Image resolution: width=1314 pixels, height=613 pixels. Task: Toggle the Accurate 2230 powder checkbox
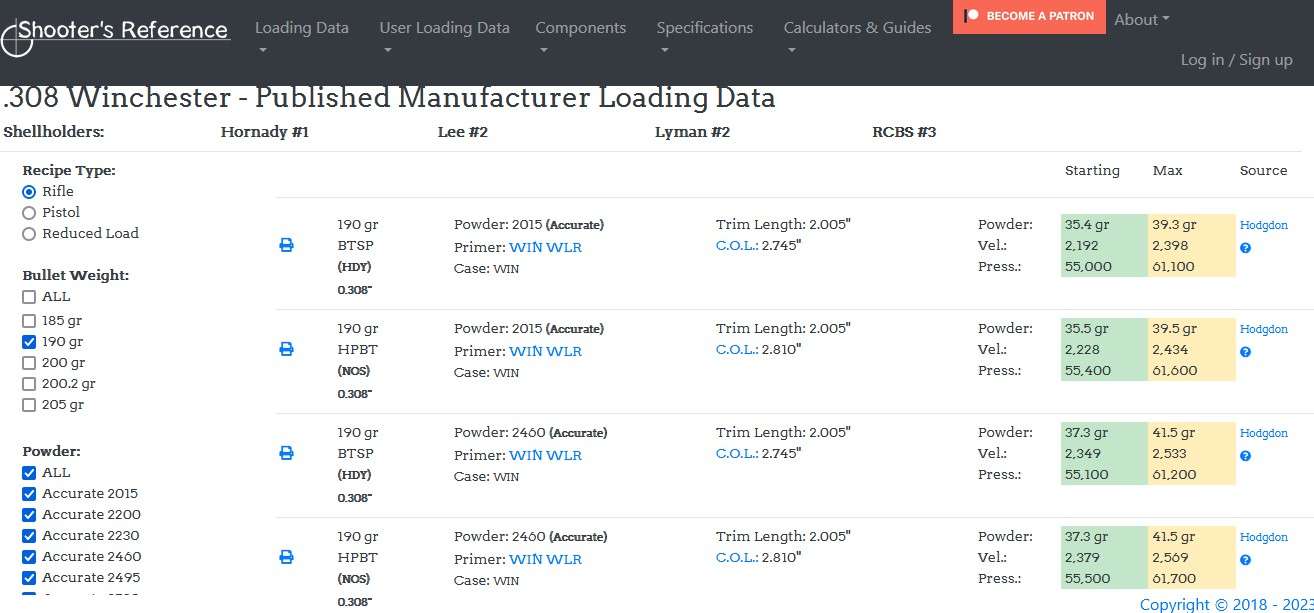click(29, 535)
